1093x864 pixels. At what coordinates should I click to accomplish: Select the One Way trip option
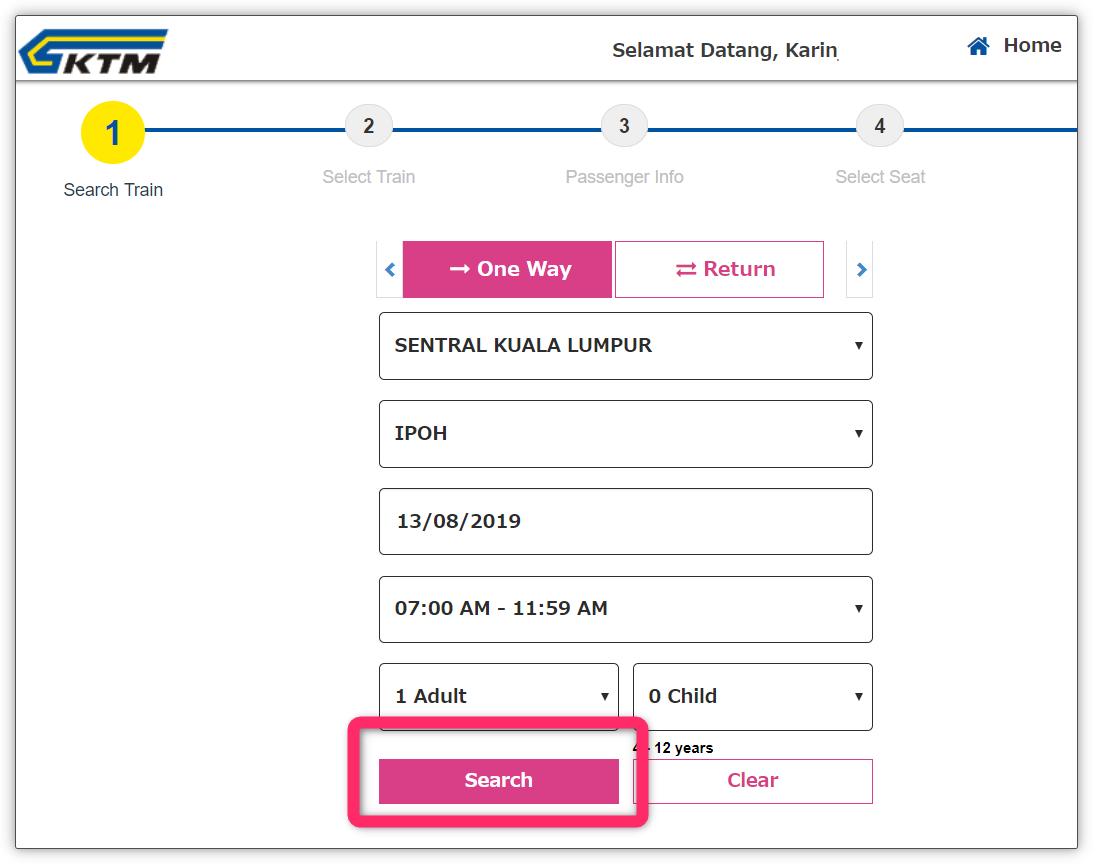pos(507,270)
